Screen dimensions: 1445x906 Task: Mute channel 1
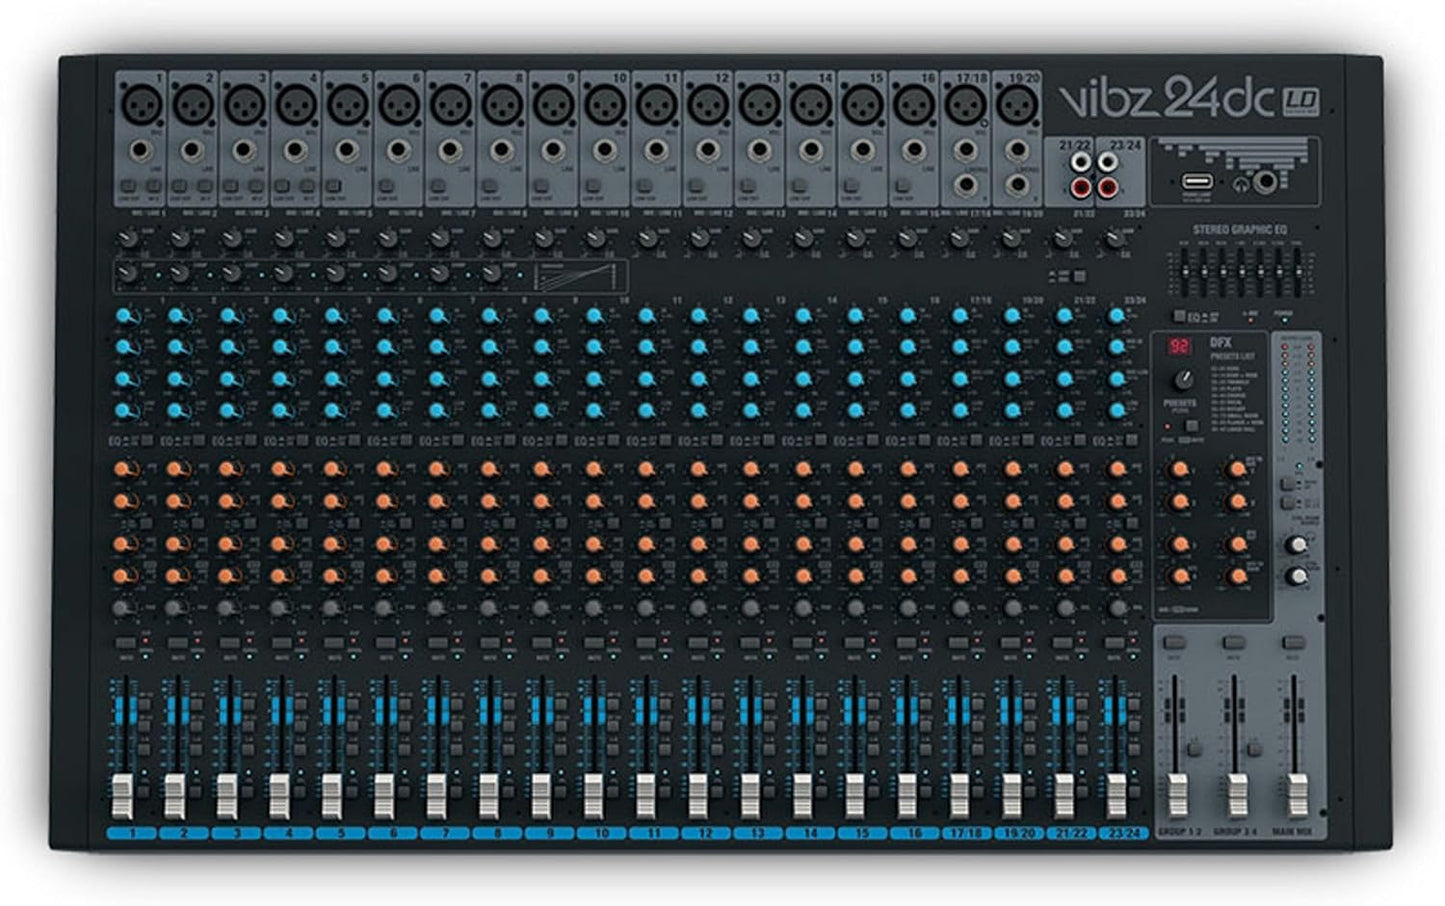(127, 643)
